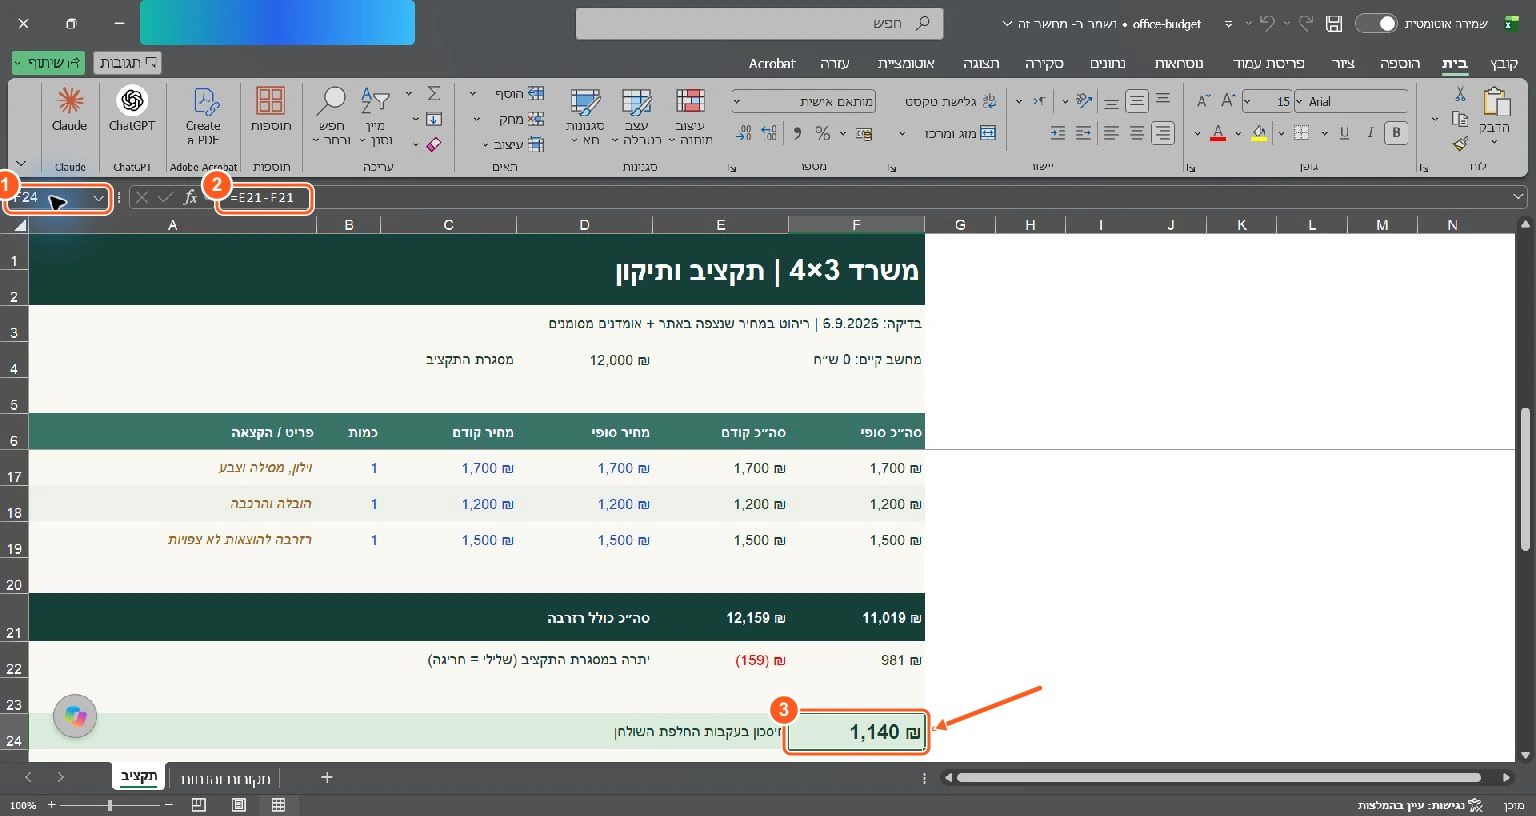Toggle AutoSave switch (שמירה אוטומטית)
This screenshot has width=1536, height=816.
point(1375,23)
